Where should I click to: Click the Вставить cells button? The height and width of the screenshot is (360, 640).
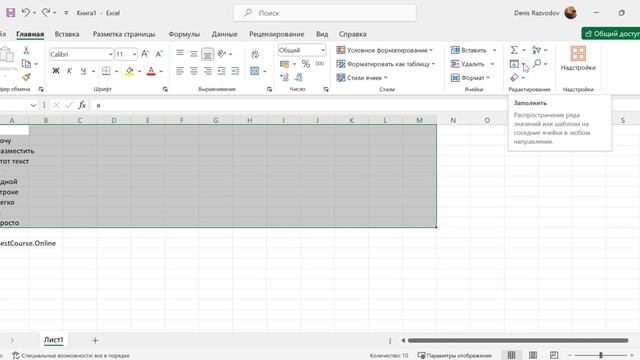click(469, 50)
